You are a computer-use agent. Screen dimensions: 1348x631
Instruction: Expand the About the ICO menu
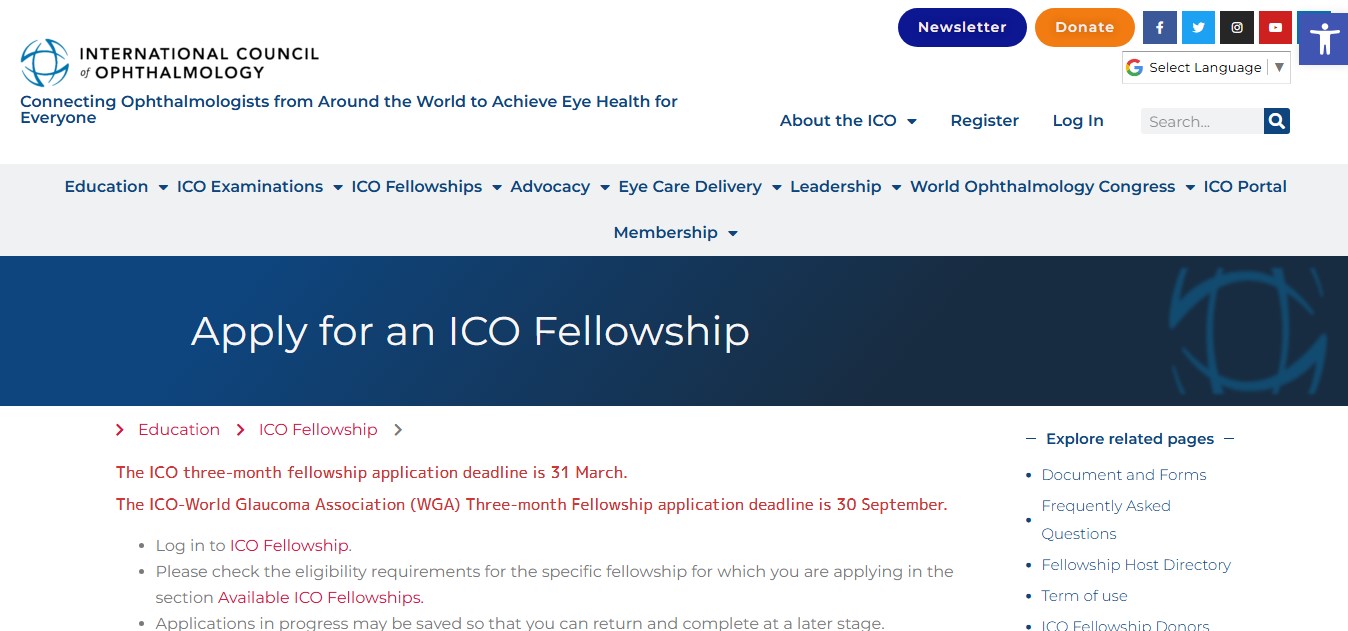[x=848, y=121]
